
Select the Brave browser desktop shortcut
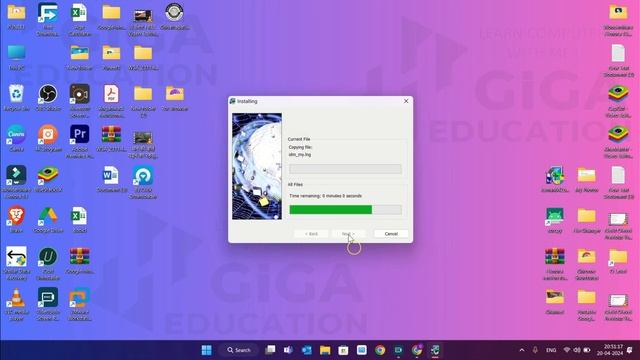(x=16, y=219)
